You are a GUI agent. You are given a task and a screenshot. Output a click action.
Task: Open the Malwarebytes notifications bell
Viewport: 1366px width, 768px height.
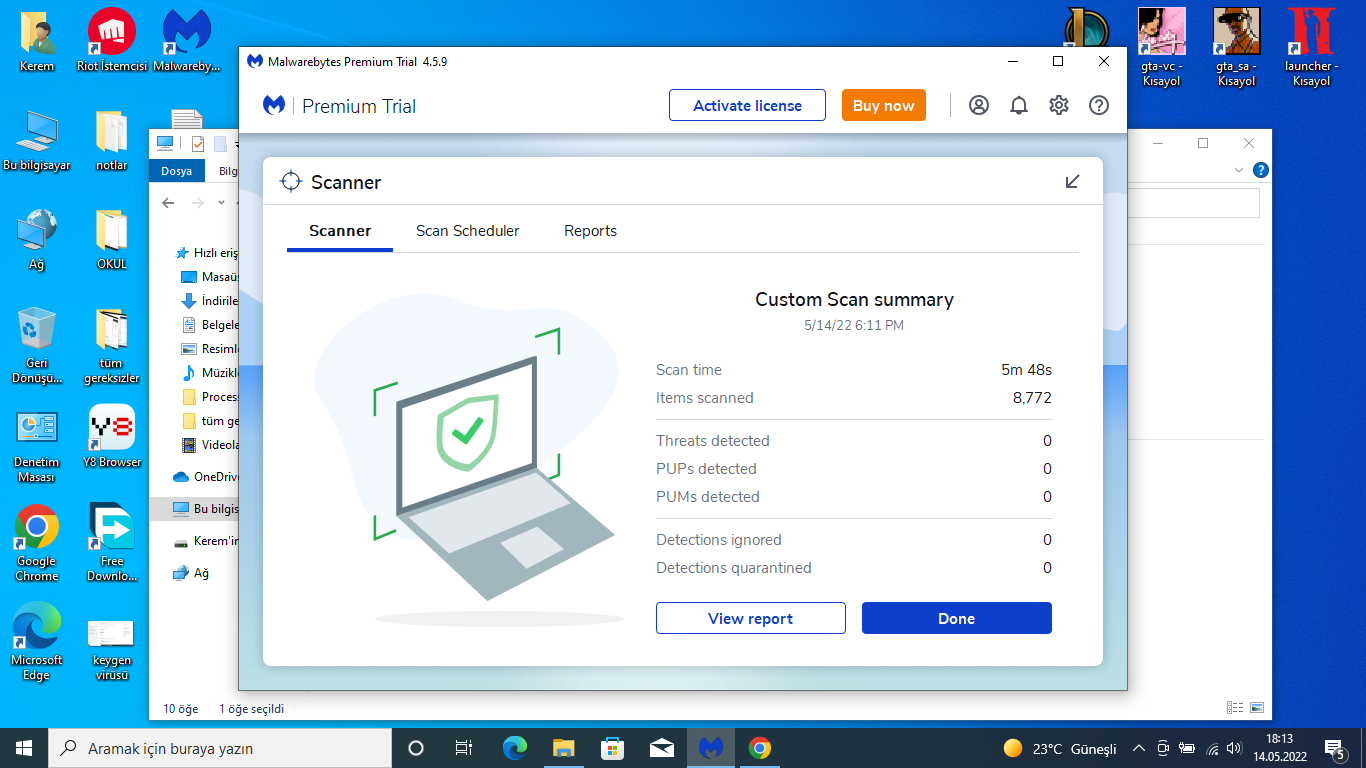(x=1019, y=105)
